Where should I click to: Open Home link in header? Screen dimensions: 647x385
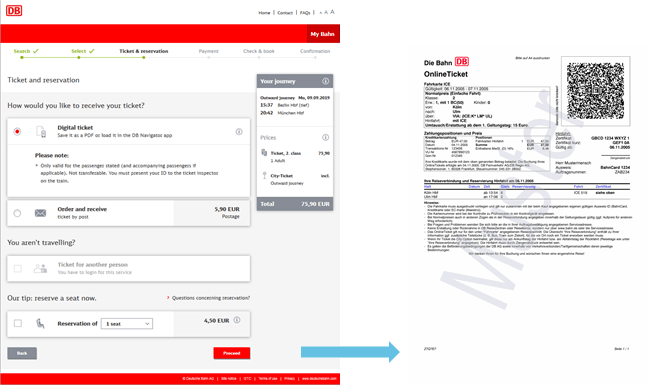coord(264,13)
